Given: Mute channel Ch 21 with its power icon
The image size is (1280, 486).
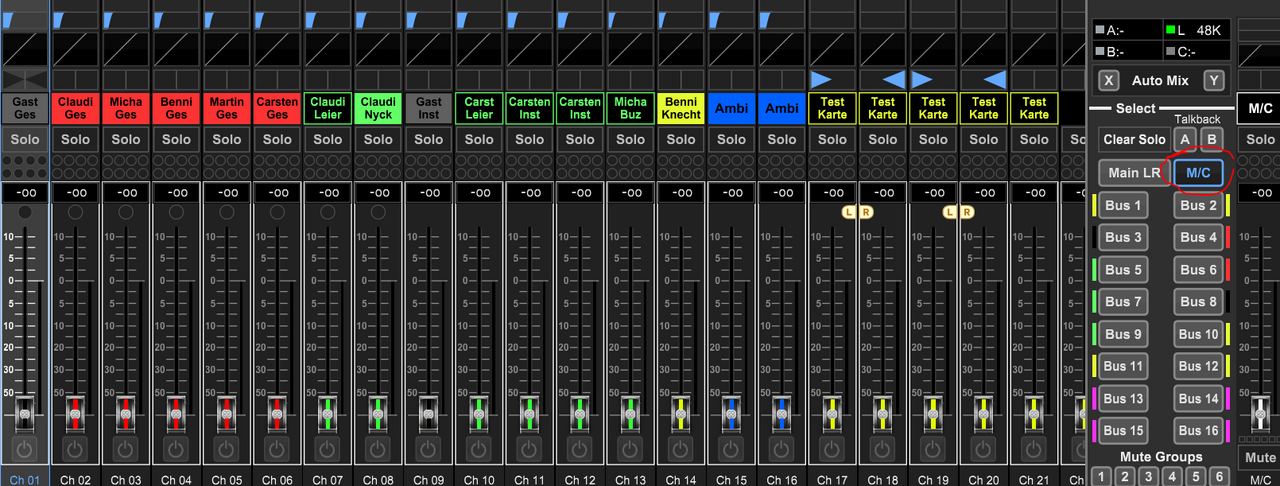Looking at the screenshot, I should click(x=1034, y=449).
